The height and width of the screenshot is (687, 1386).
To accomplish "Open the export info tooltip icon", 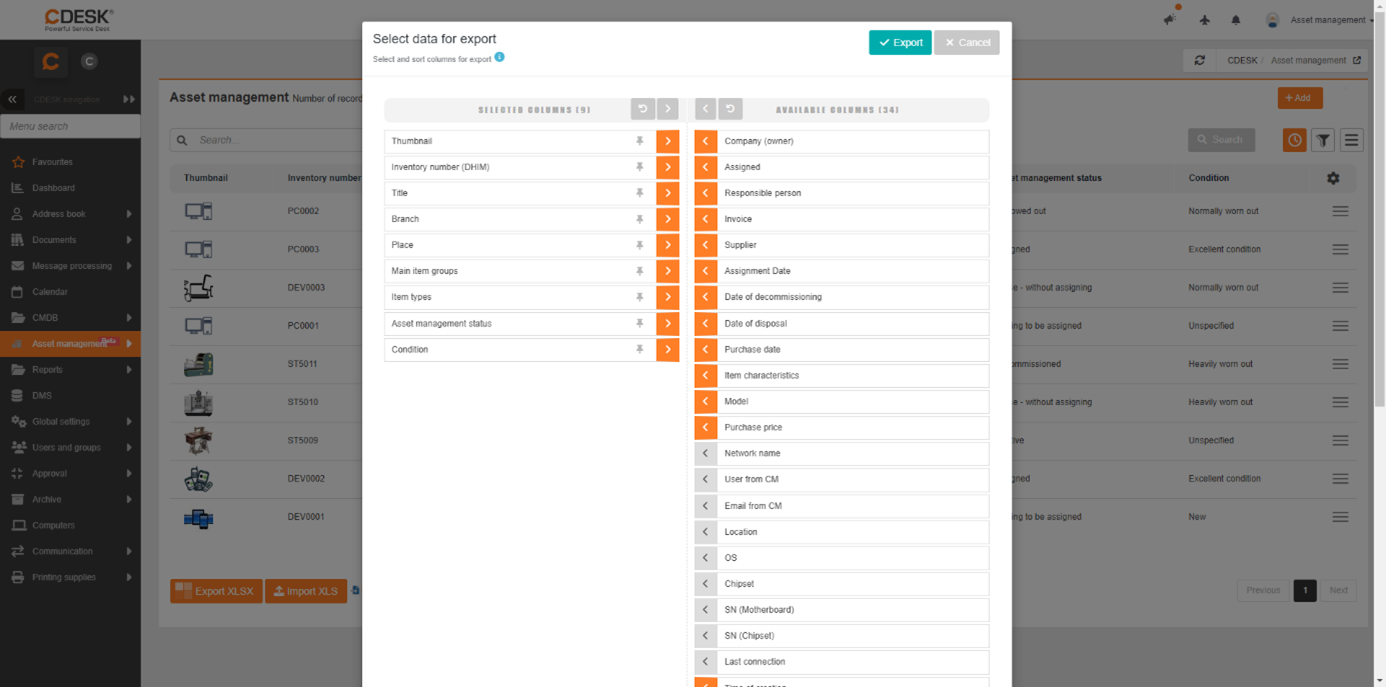I will click(x=499, y=57).
